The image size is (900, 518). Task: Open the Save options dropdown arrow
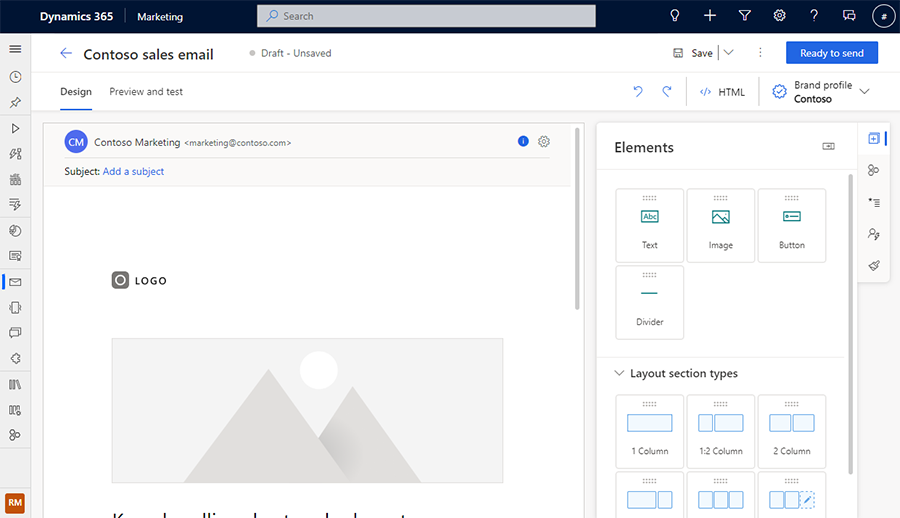pyautogui.click(x=728, y=52)
